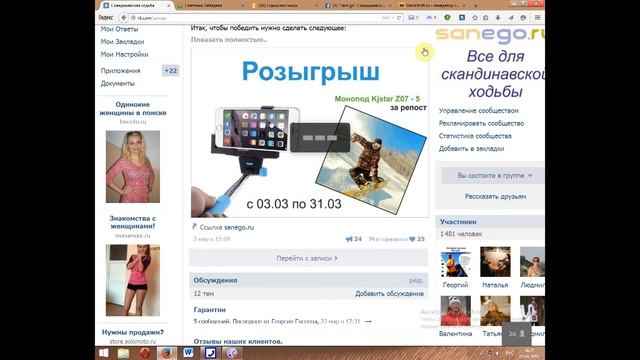Open member Георгий's avatar

pos(455,262)
